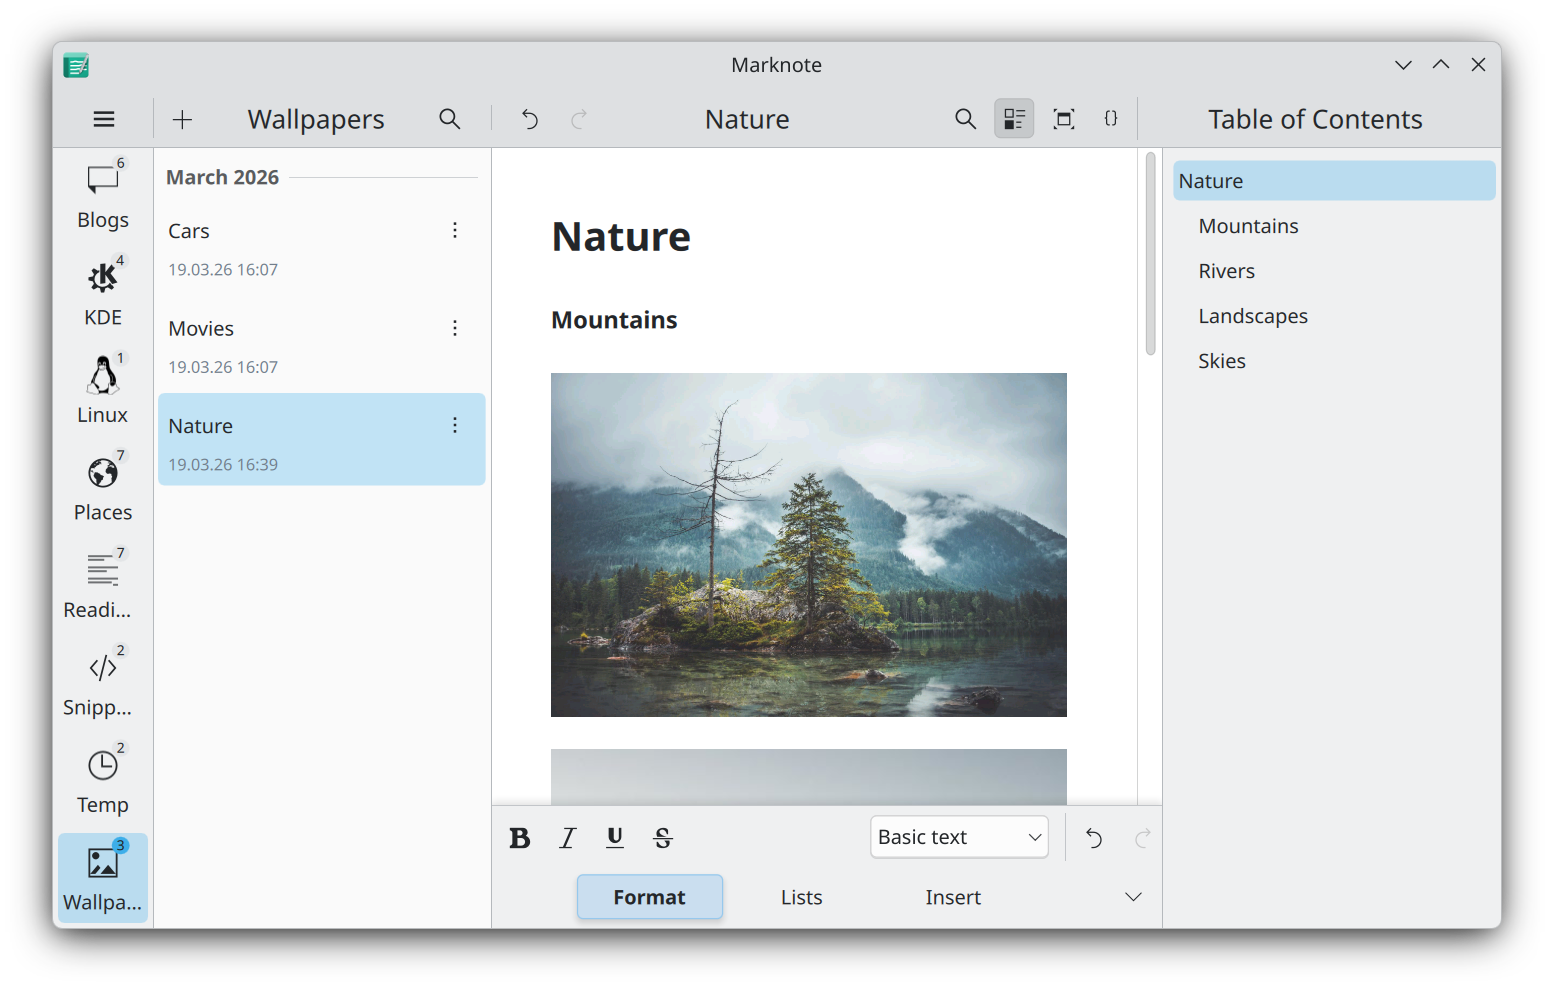Open the Wallpapers notebook icon
1553x991 pixels.
click(102, 875)
